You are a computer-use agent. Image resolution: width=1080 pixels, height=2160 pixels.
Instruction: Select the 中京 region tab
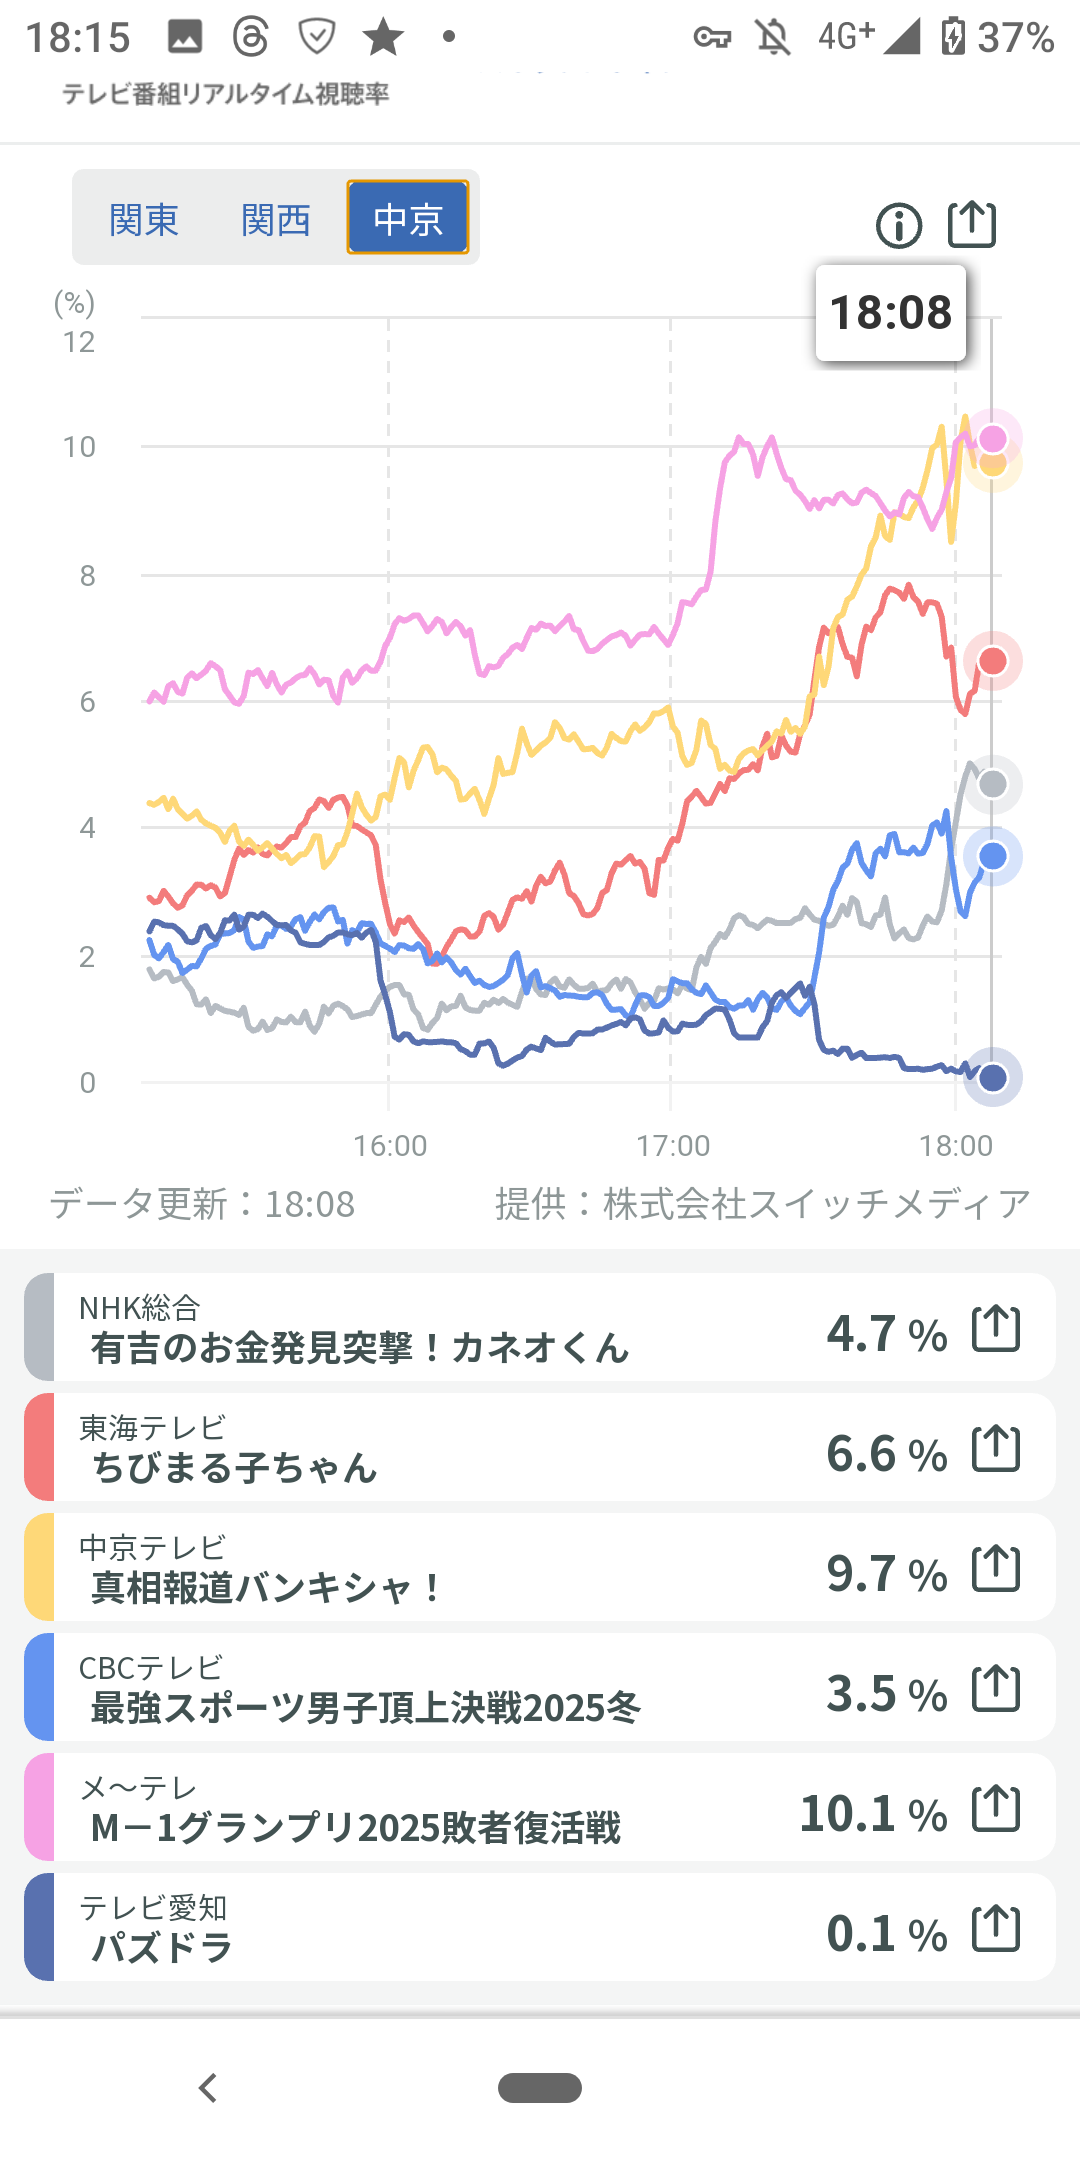point(408,218)
